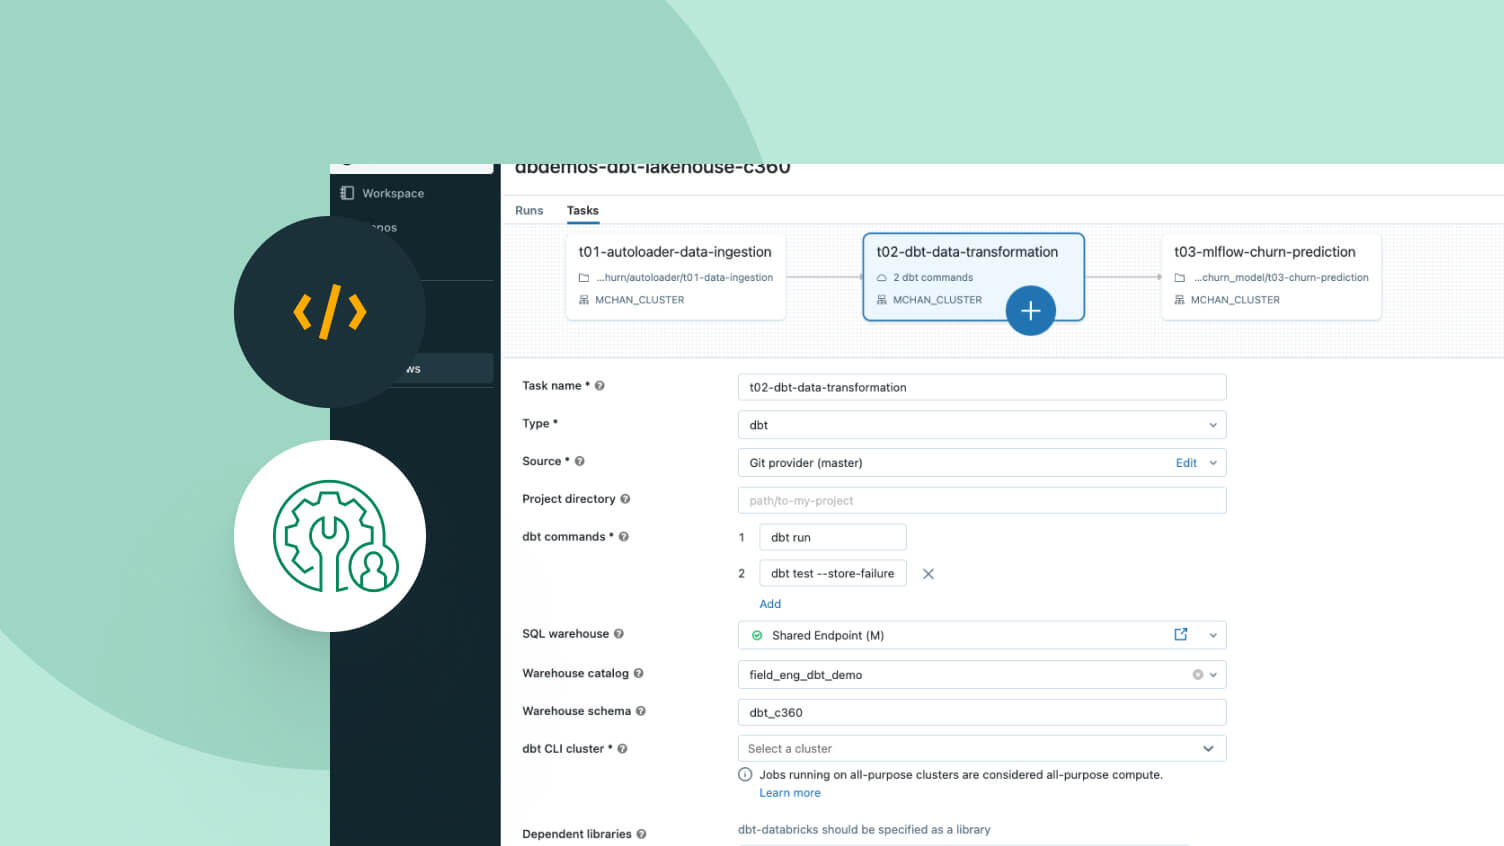Viewport: 1504px width, 846px height.
Task: Click the Workspace icon in the sidebar
Action: click(x=347, y=193)
